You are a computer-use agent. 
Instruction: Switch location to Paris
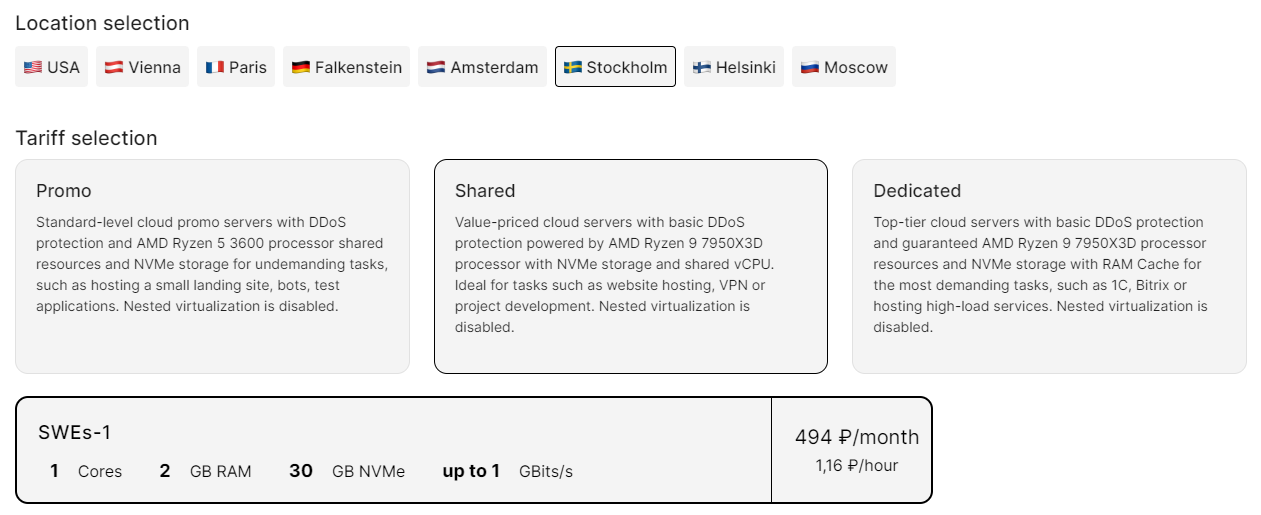(248, 68)
